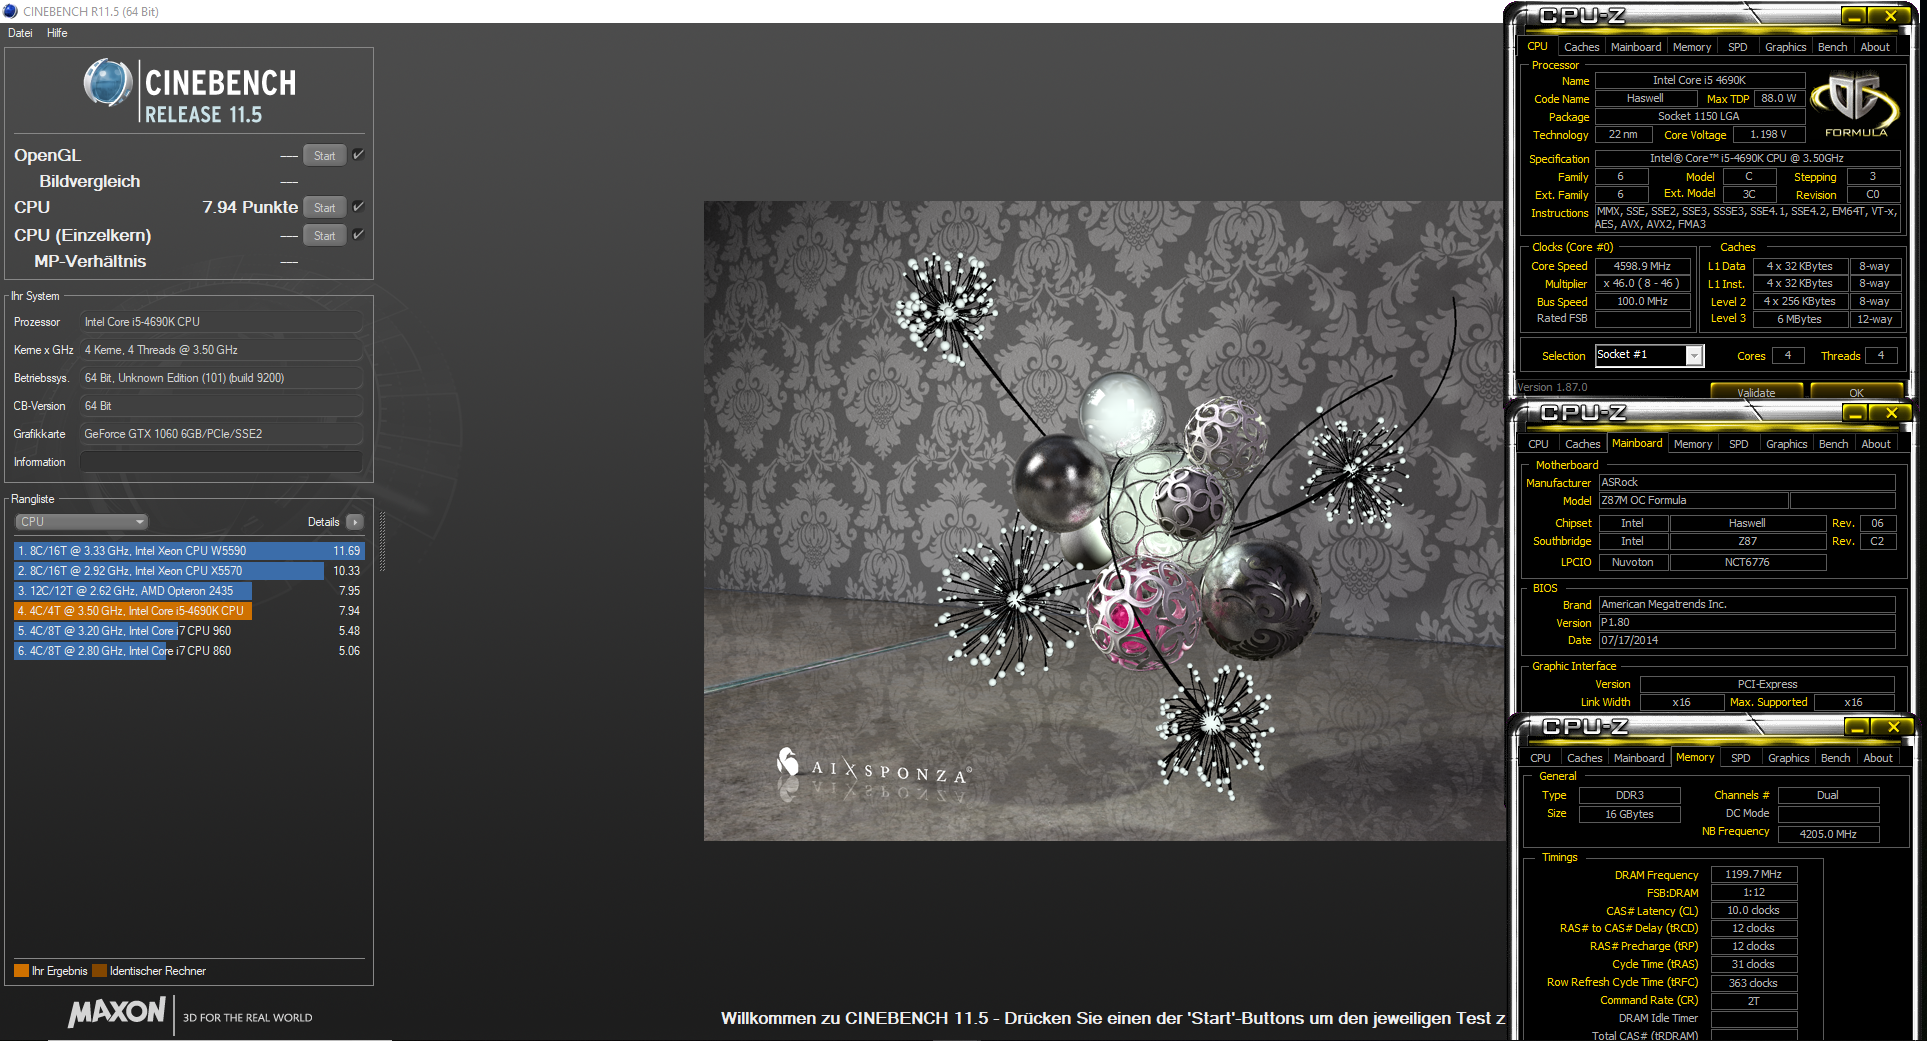
Task: Select ranking row Core i7 CPU 860
Action: tap(189, 651)
